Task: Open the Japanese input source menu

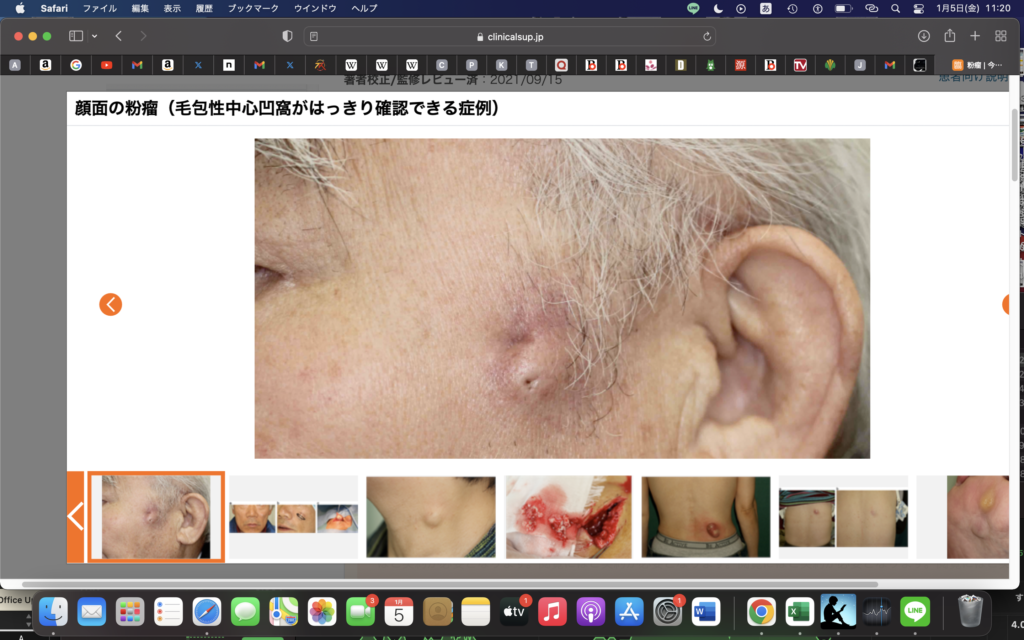Action: point(765,10)
